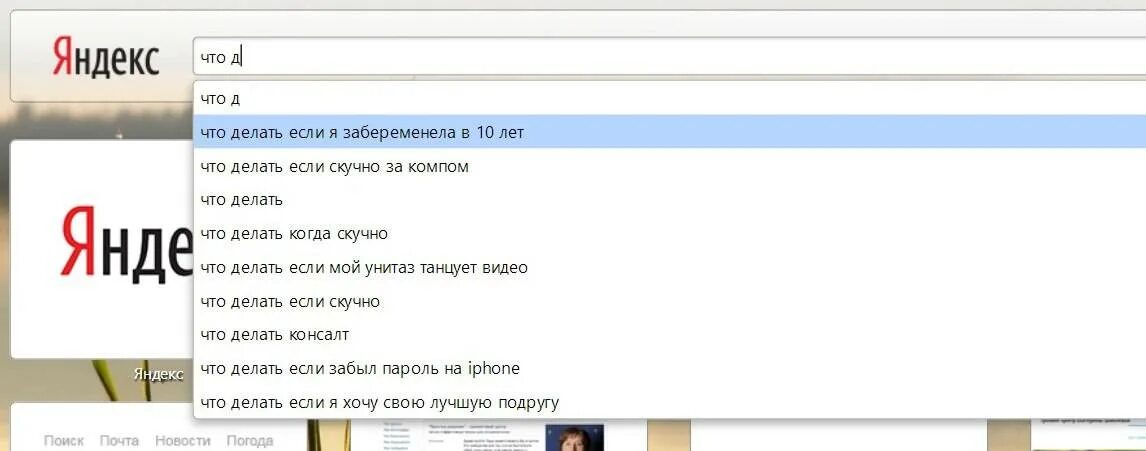Open the page thumbnail with a portrait photo
This screenshot has width=1146, height=451.
499,436
